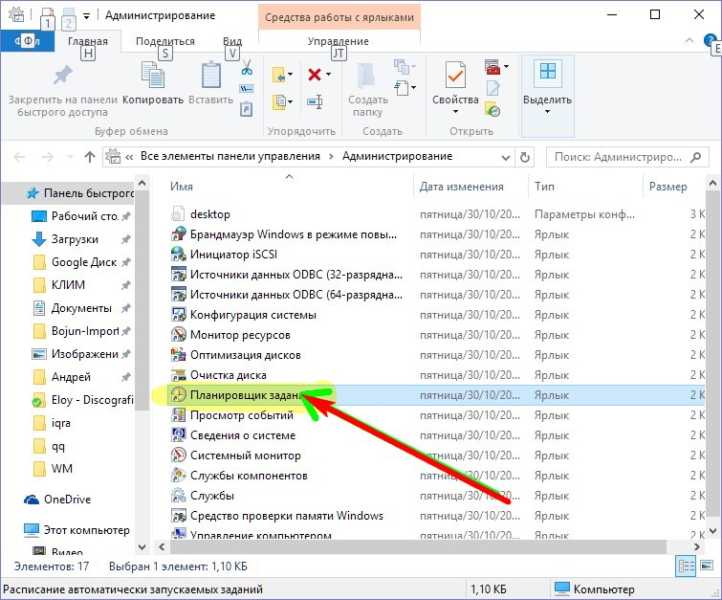Open address bar history dropdown
Screen dimensions: 722x600
pyautogui.click(x=506, y=158)
